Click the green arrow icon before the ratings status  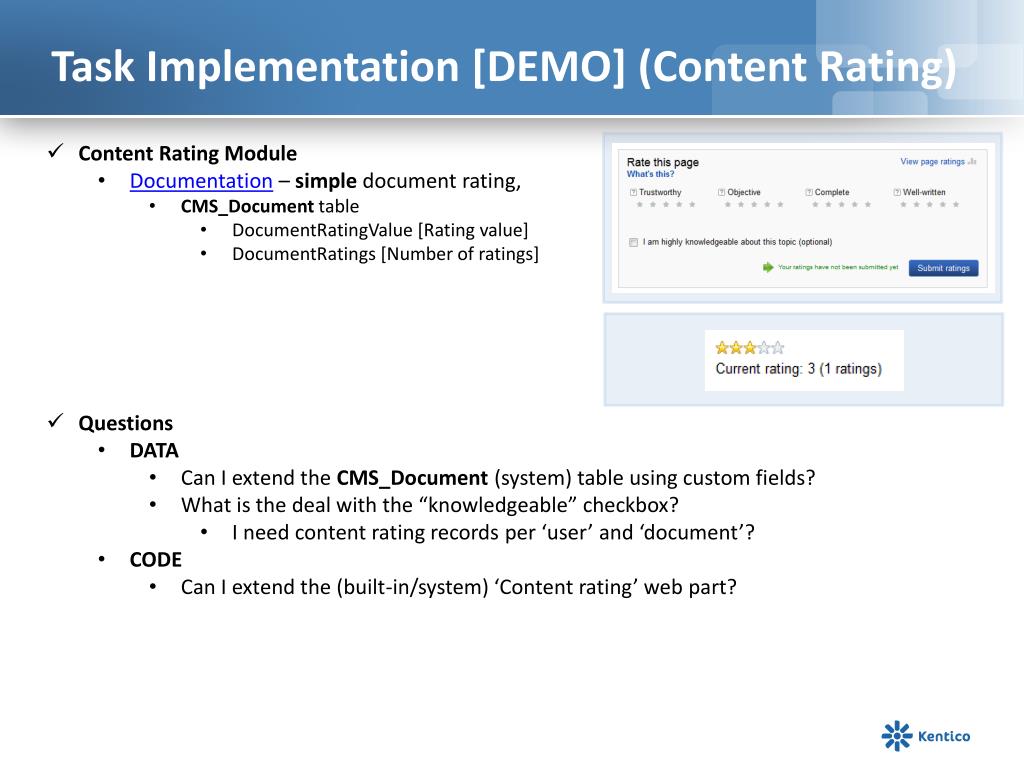tap(768, 267)
